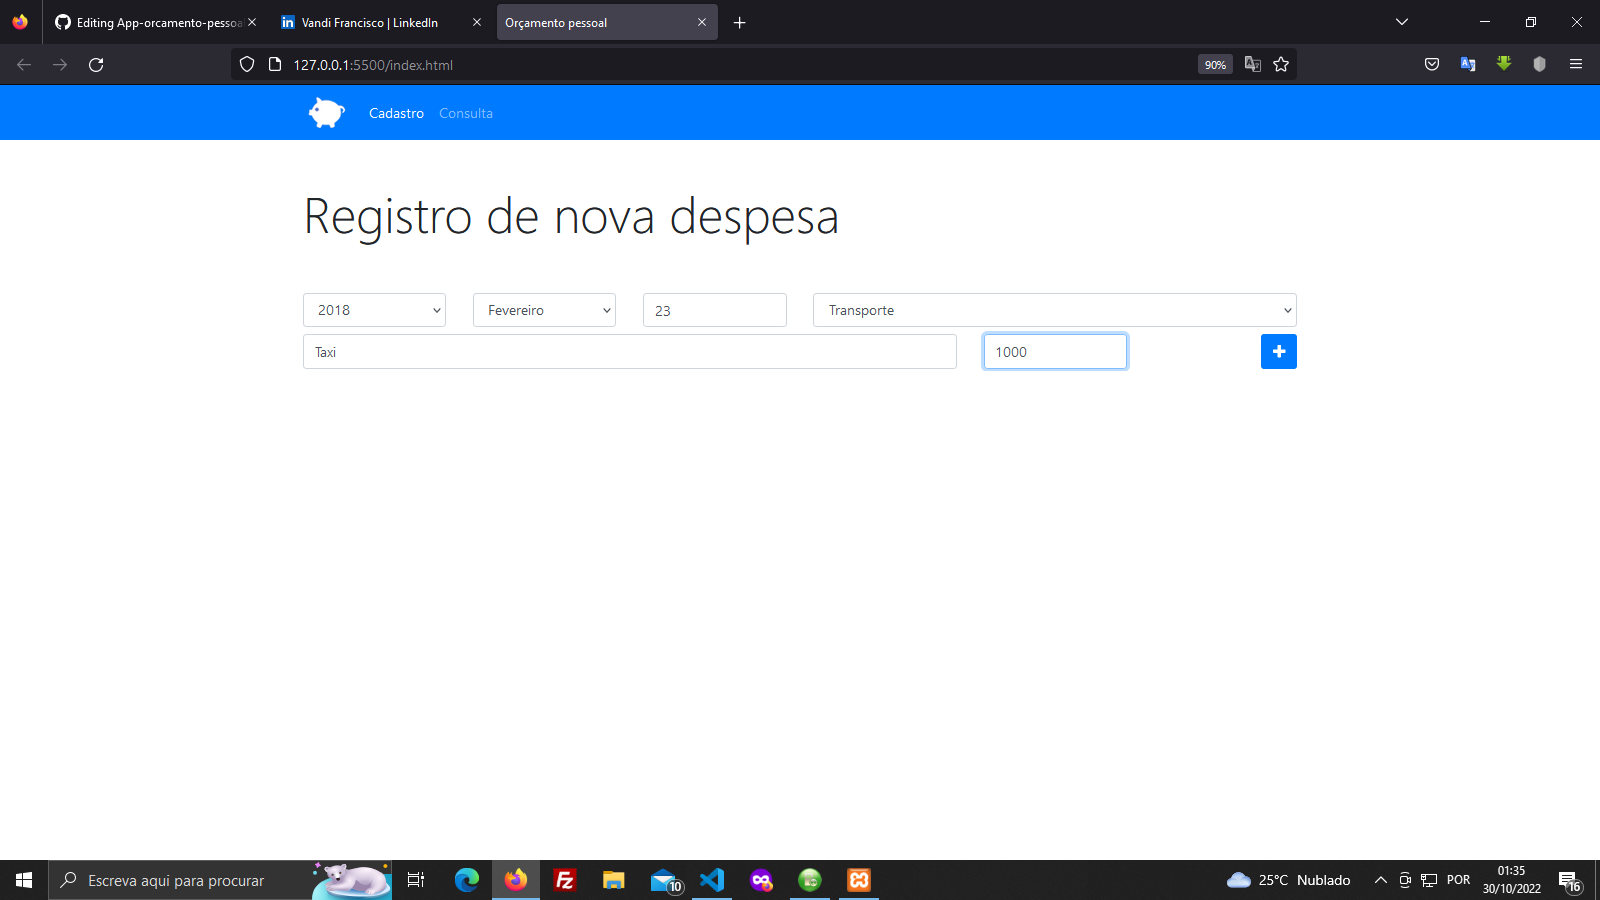Open Visual Studio Code from the taskbar
Viewport: 1600px width, 900px height.
[x=712, y=880]
